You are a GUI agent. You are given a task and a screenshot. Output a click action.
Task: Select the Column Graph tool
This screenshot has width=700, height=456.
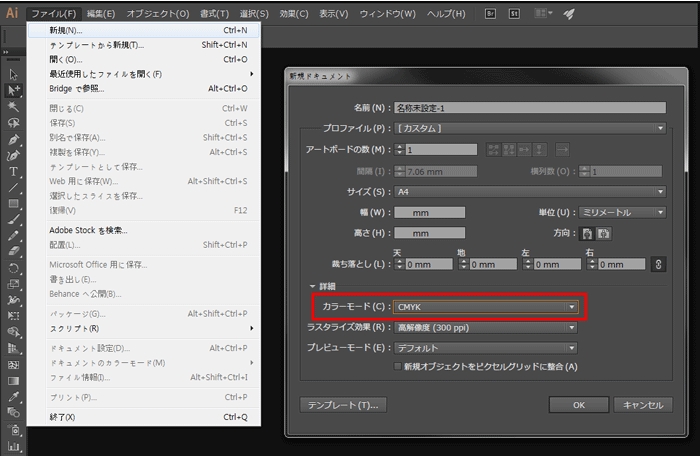13,446
